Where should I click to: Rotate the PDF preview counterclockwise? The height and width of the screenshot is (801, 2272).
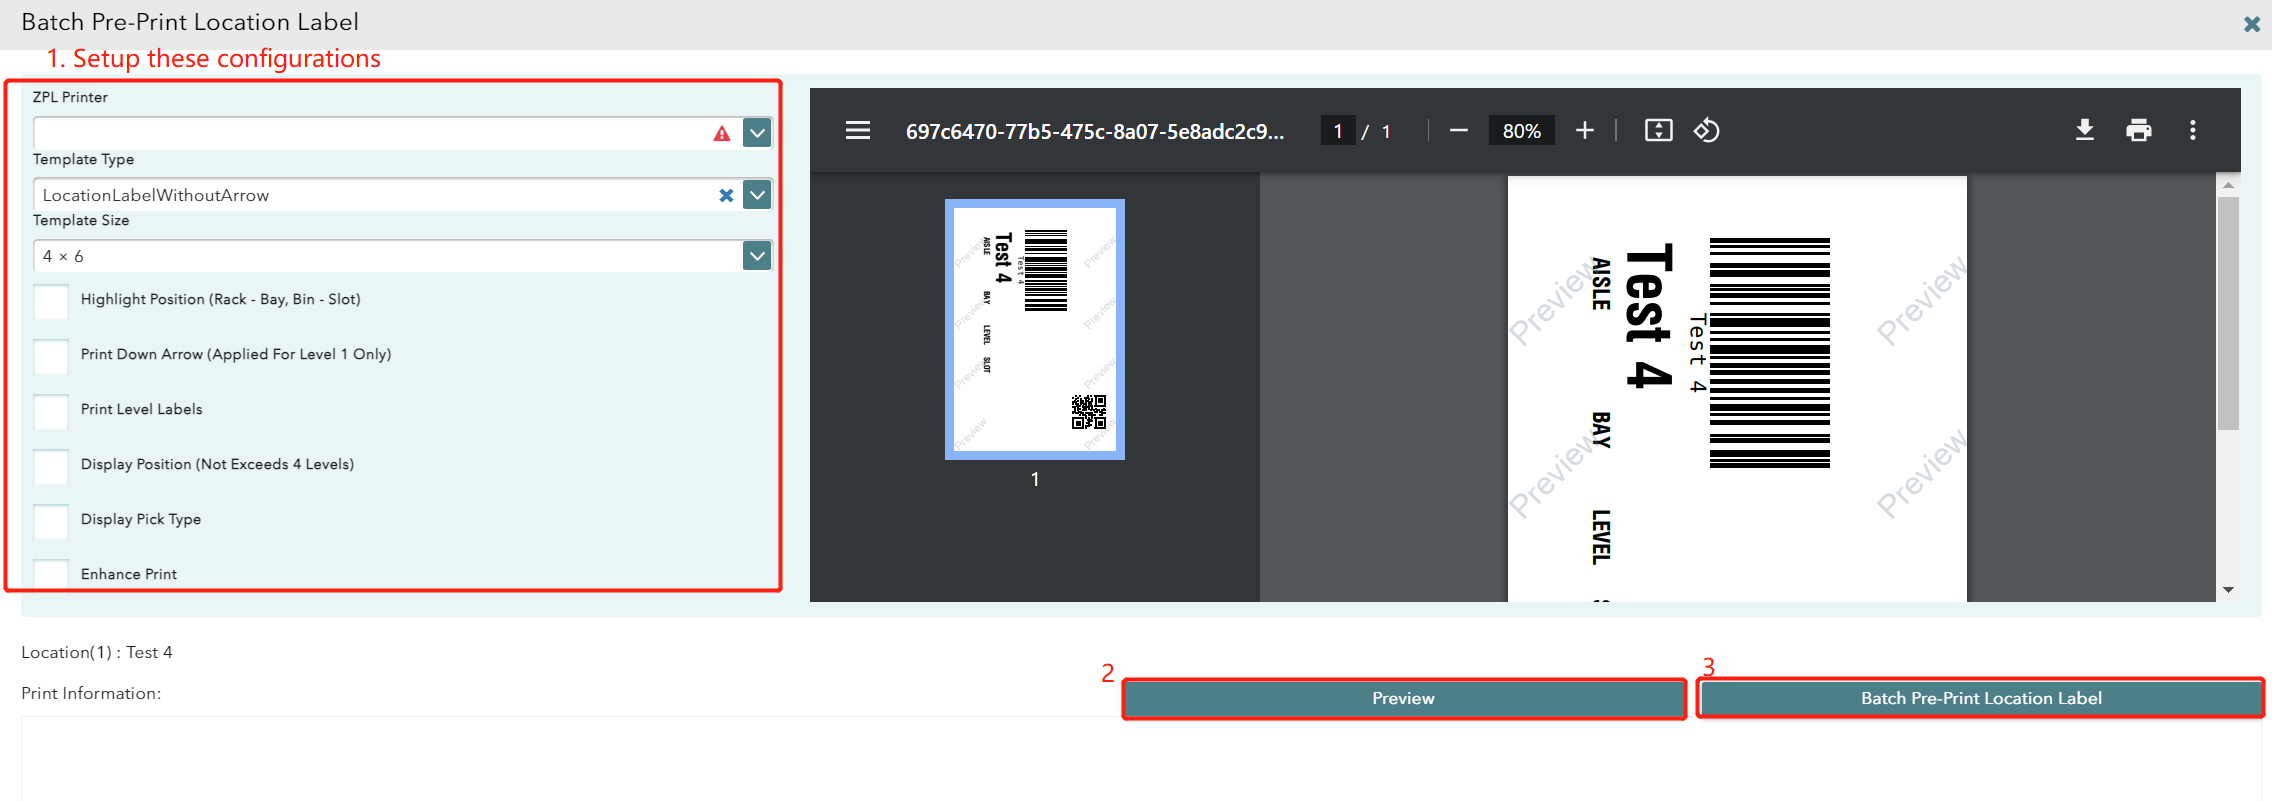[x=1706, y=131]
